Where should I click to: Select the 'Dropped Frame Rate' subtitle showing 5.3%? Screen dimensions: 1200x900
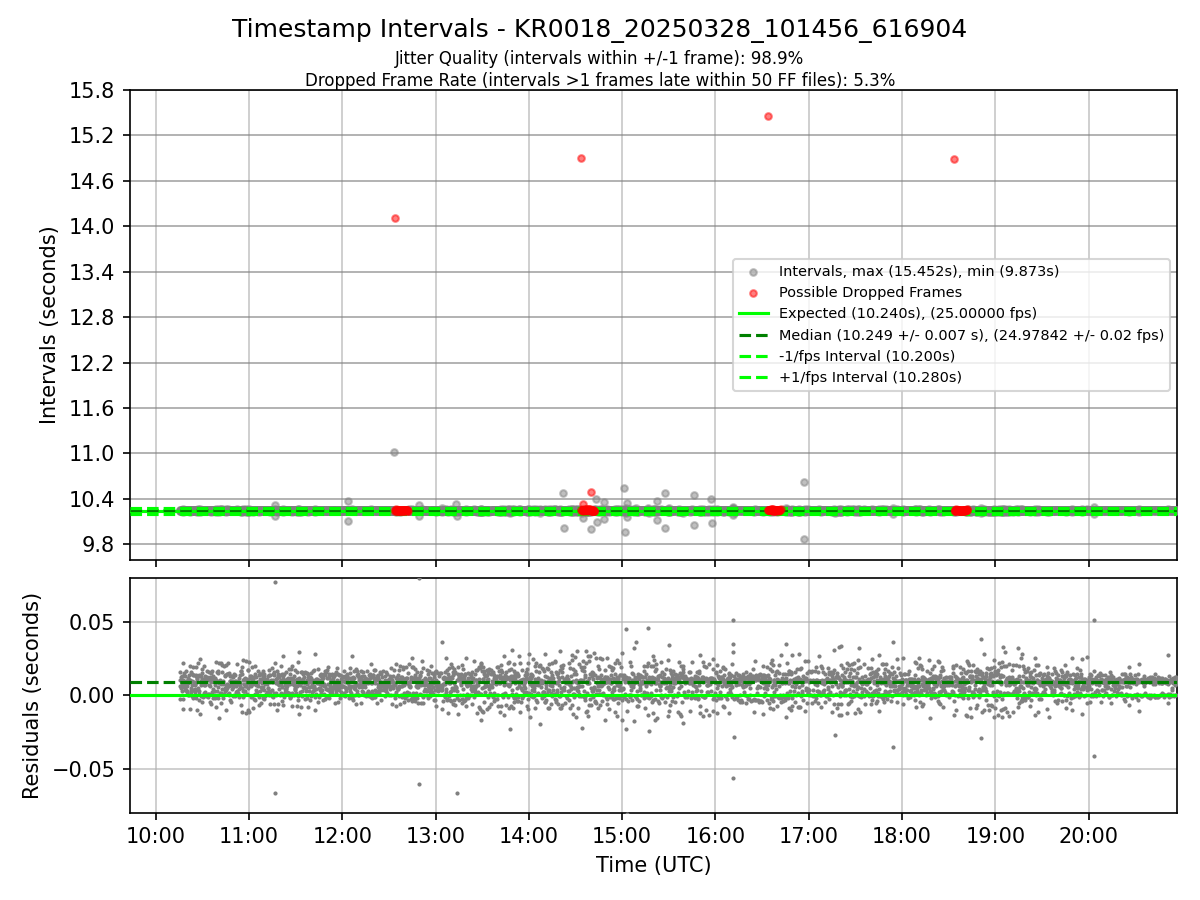tap(599, 79)
